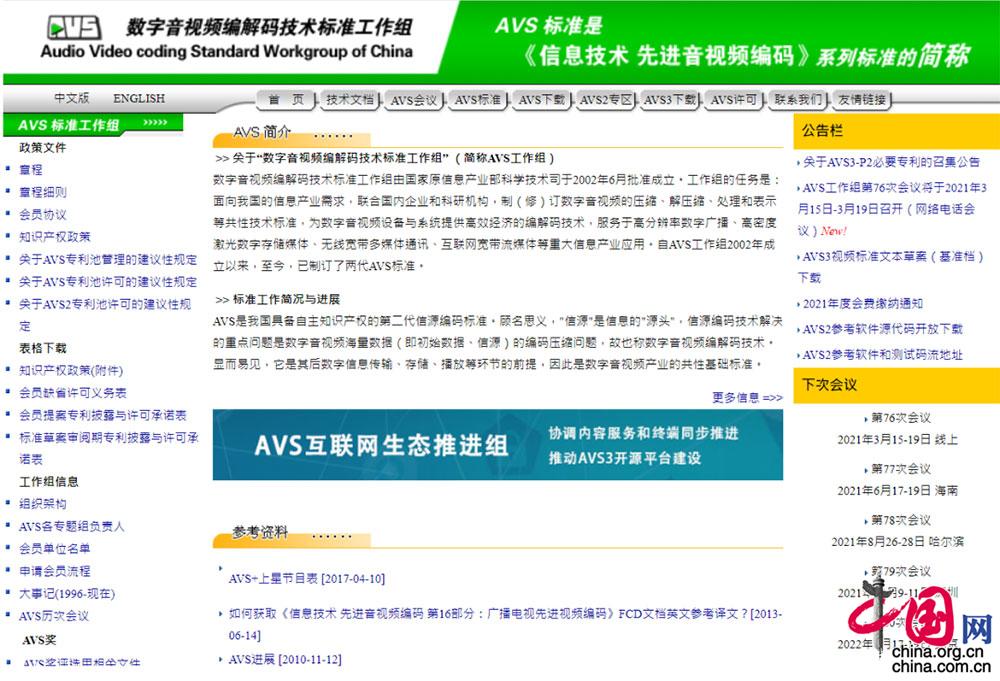1000x681 pixels.
Task: Open the 2021年度会费缴纳通知 announcement
Action: point(863,303)
